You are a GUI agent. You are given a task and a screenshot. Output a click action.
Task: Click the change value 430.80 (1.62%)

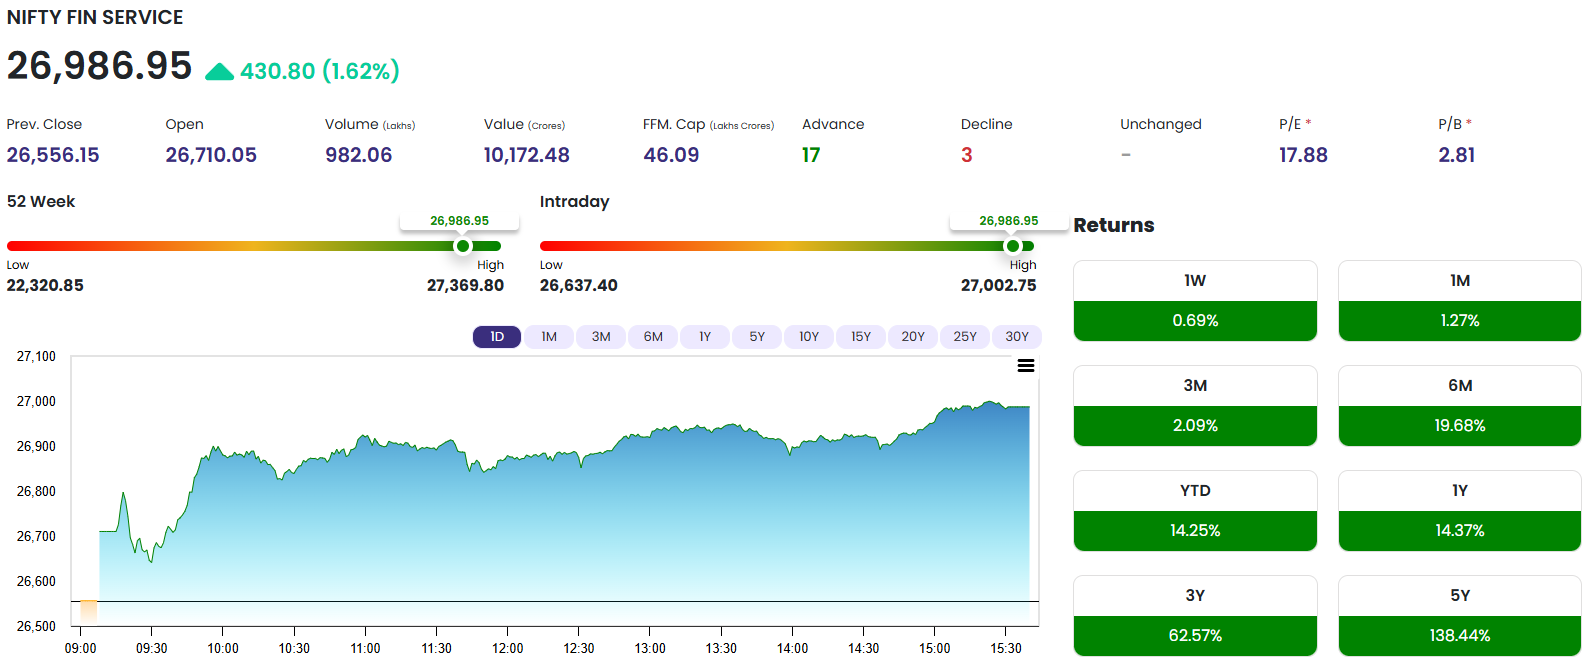(x=320, y=71)
